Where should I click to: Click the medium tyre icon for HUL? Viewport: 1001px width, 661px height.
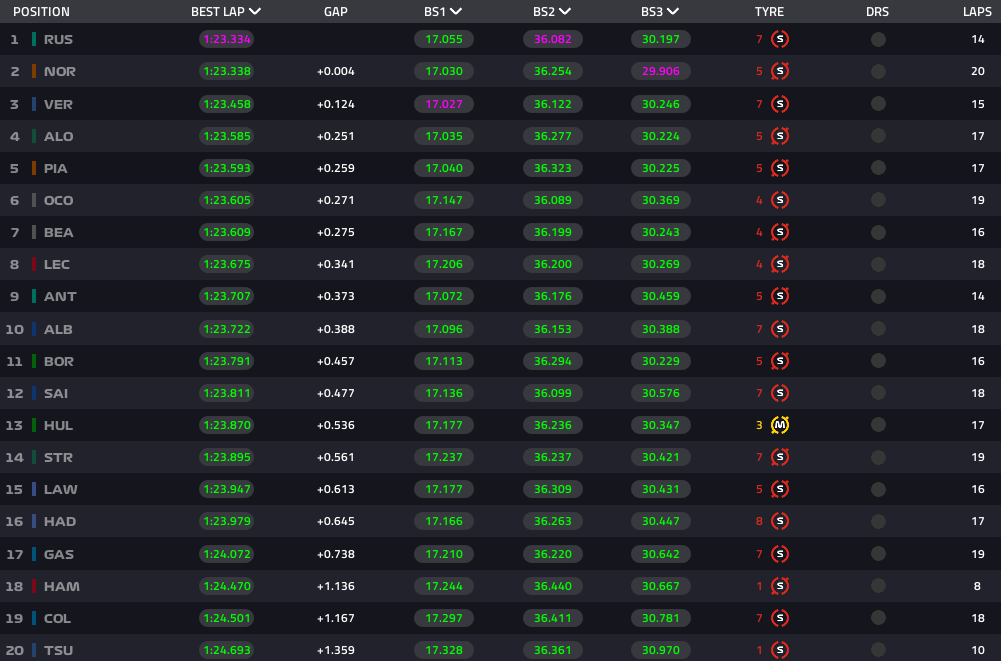pyautogui.click(x=781, y=425)
